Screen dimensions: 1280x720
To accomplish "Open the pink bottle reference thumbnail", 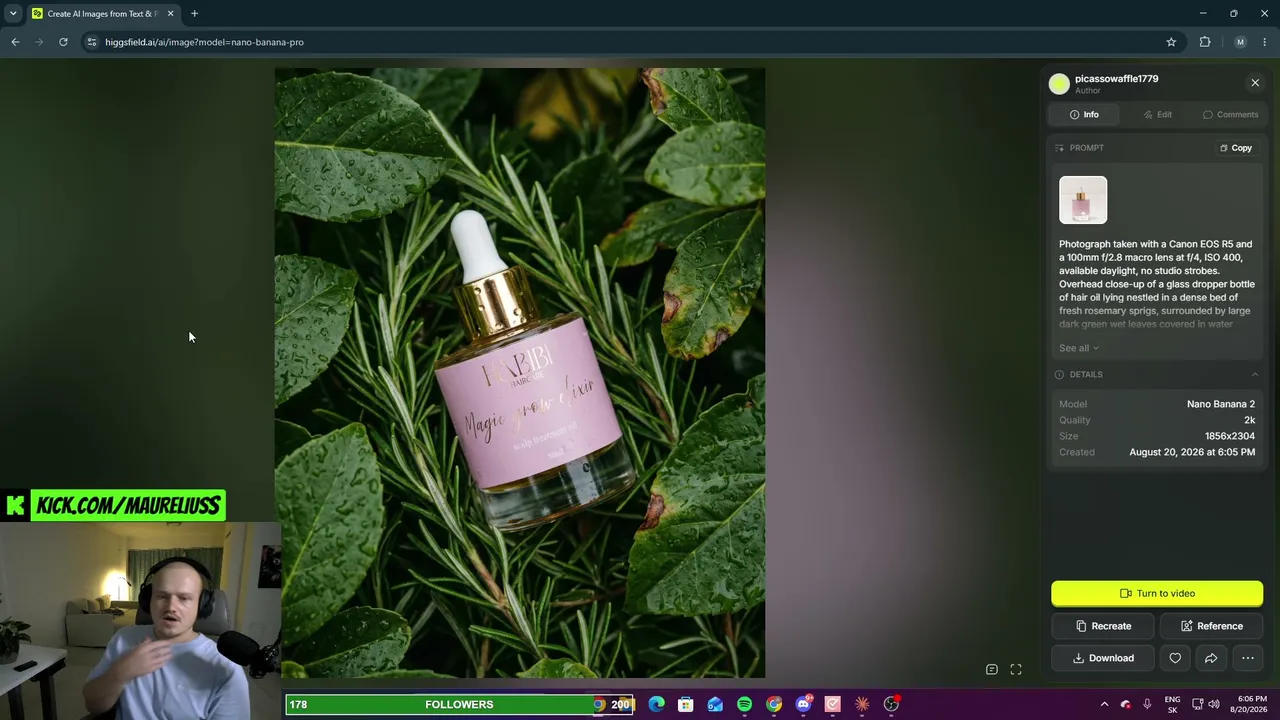I will coord(1083,200).
